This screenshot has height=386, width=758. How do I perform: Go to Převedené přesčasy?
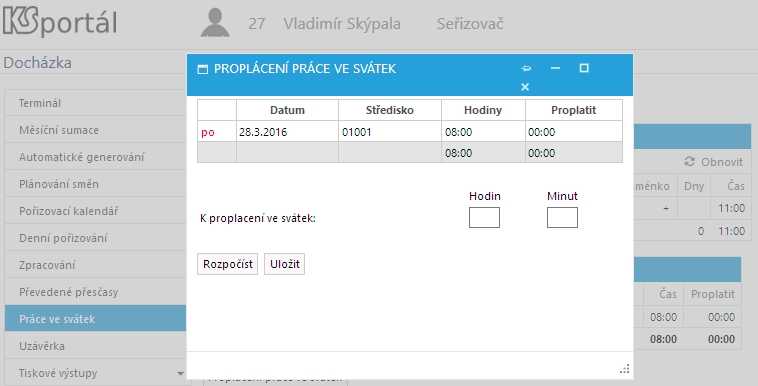coord(95,292)
